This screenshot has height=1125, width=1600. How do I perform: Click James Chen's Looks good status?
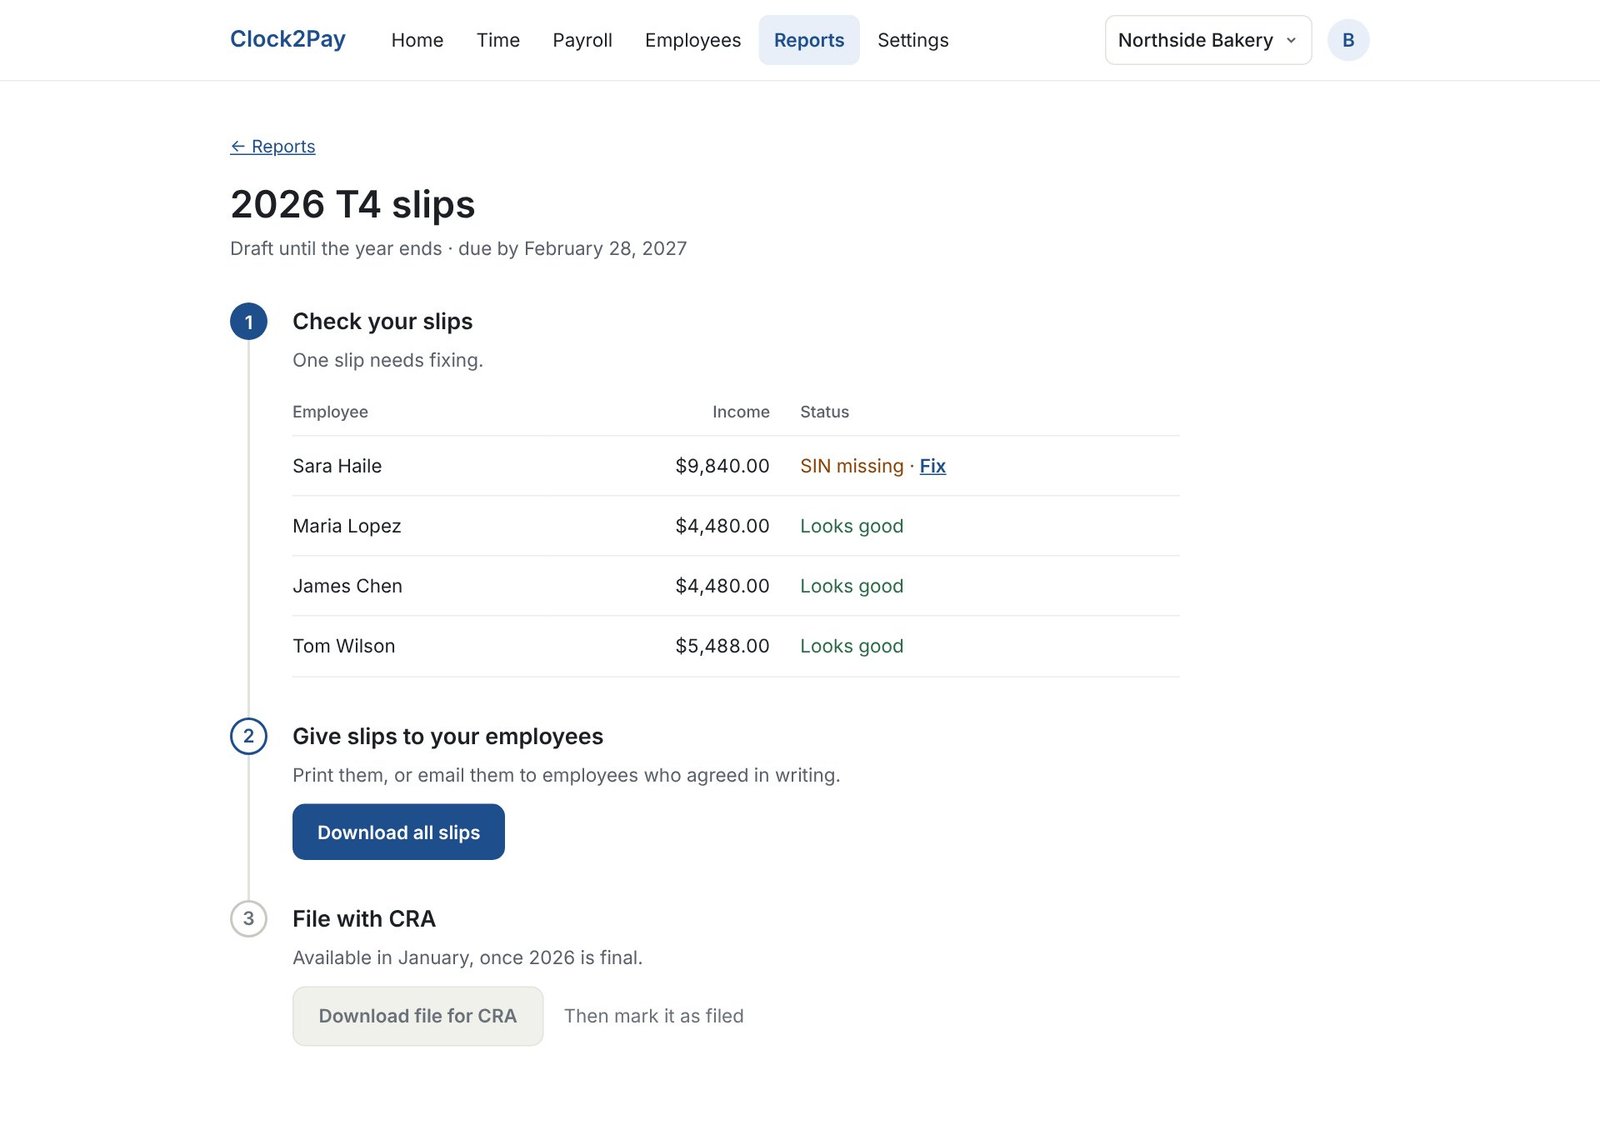852,586
